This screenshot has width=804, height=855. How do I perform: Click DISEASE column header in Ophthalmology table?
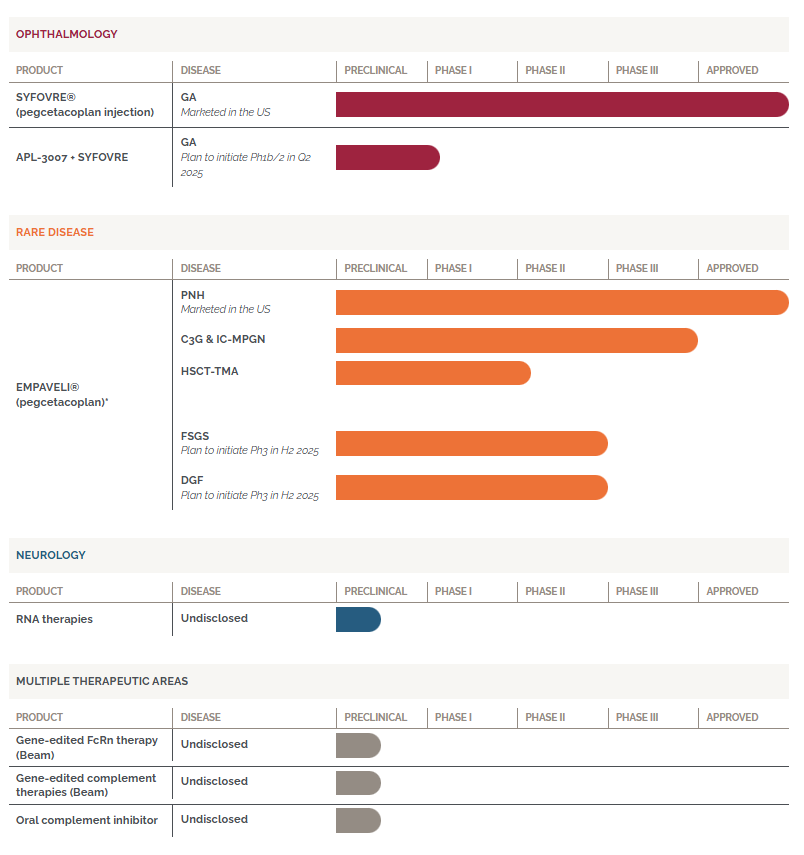(x=201, y=70)
